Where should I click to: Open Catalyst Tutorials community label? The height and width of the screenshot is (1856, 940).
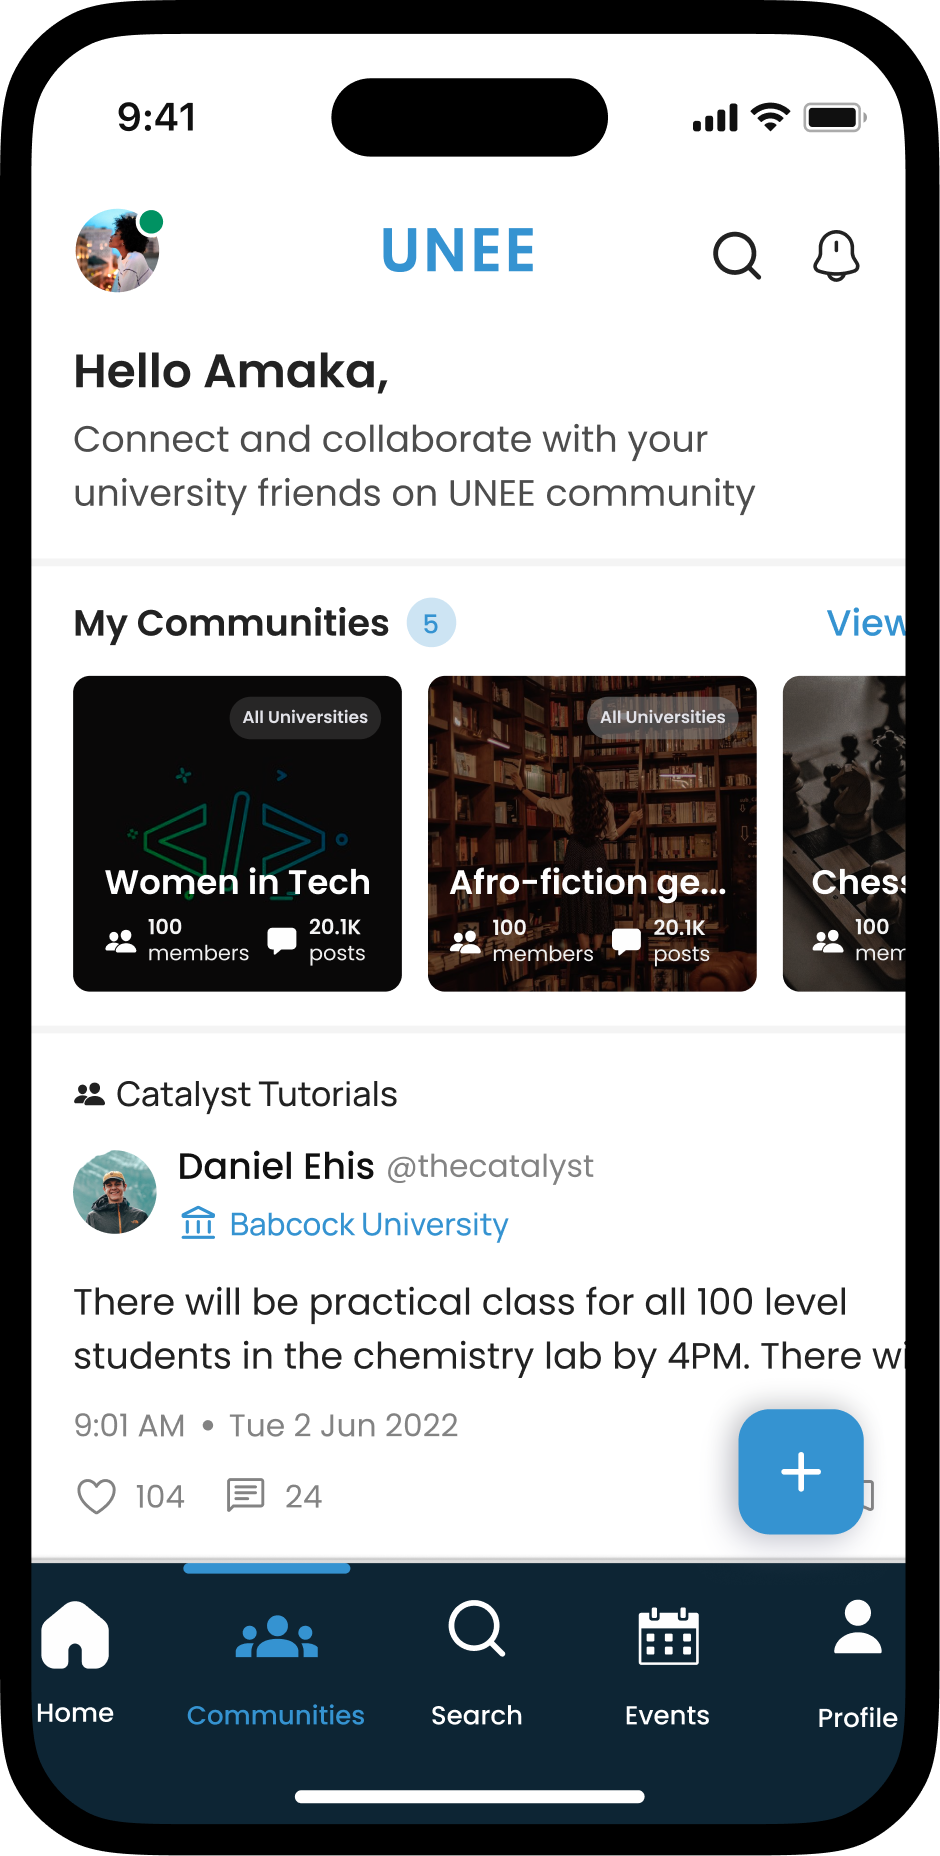pyautogui.click(x=256, y=1094)
